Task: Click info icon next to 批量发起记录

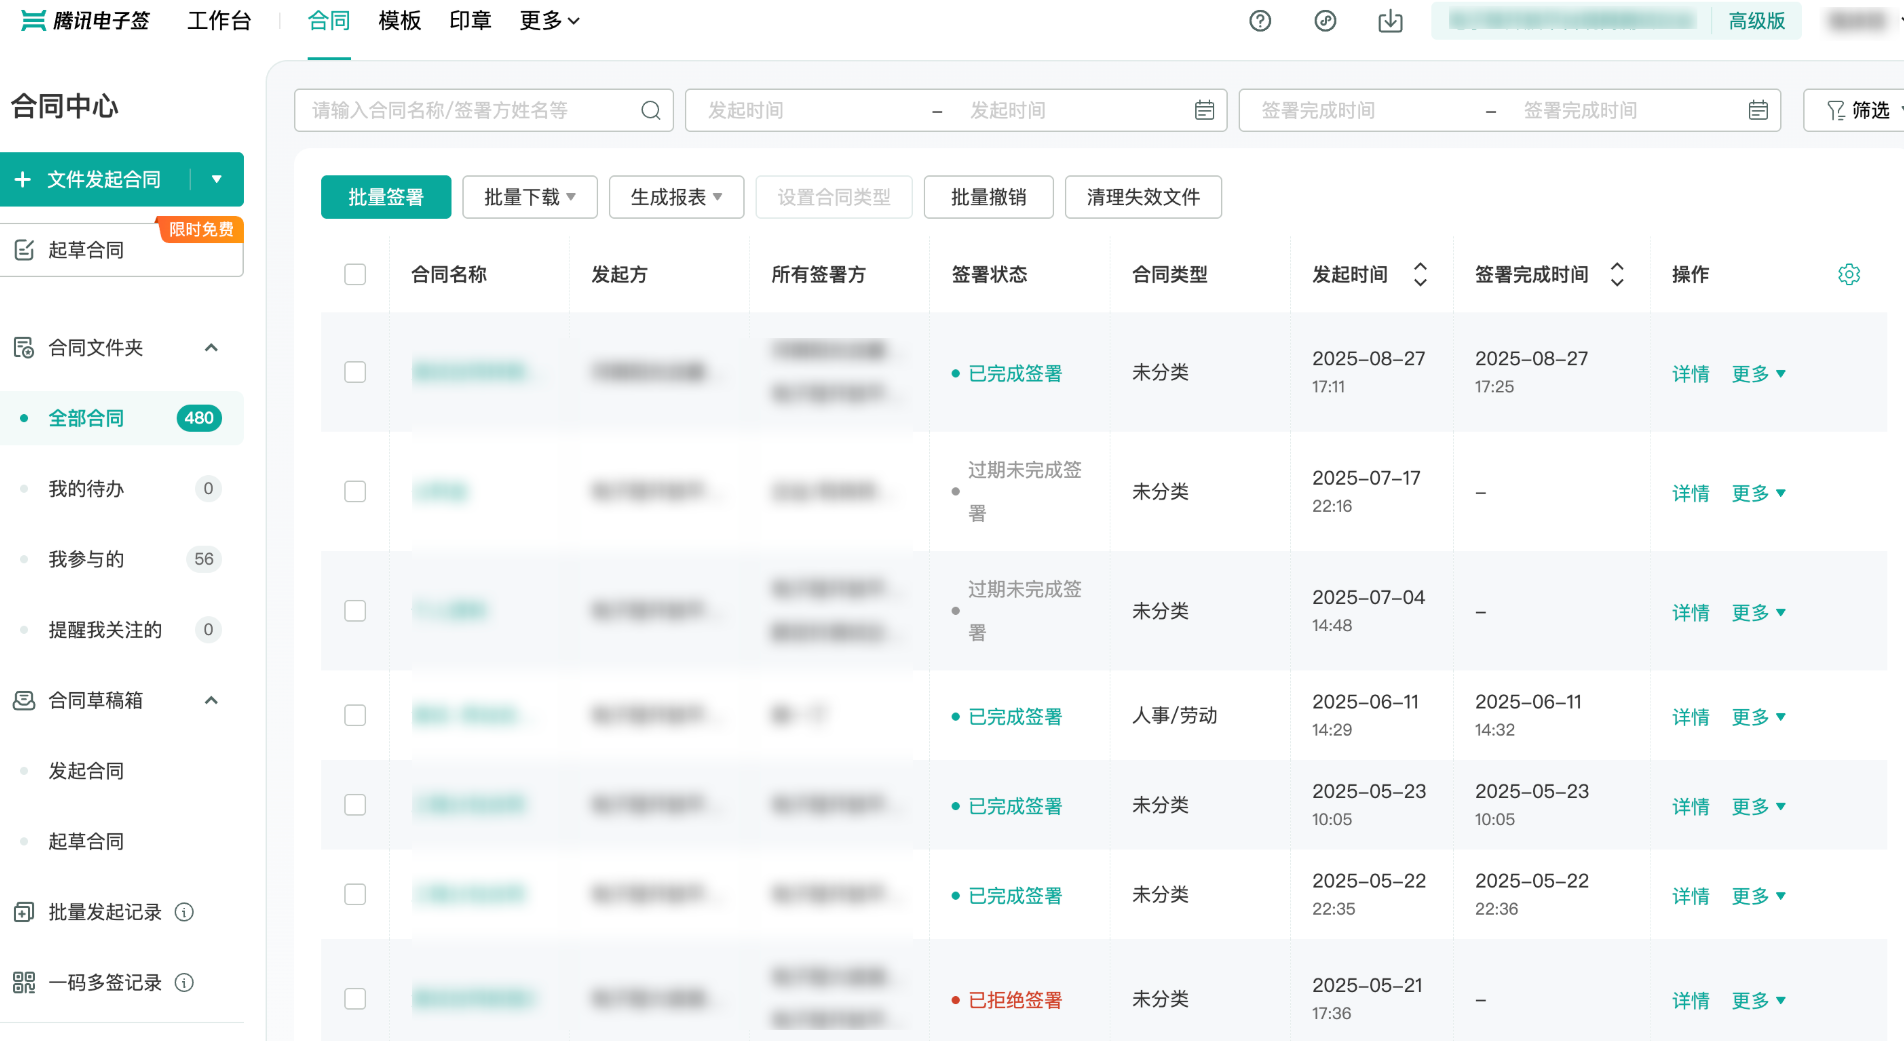Action: [184, 912]
